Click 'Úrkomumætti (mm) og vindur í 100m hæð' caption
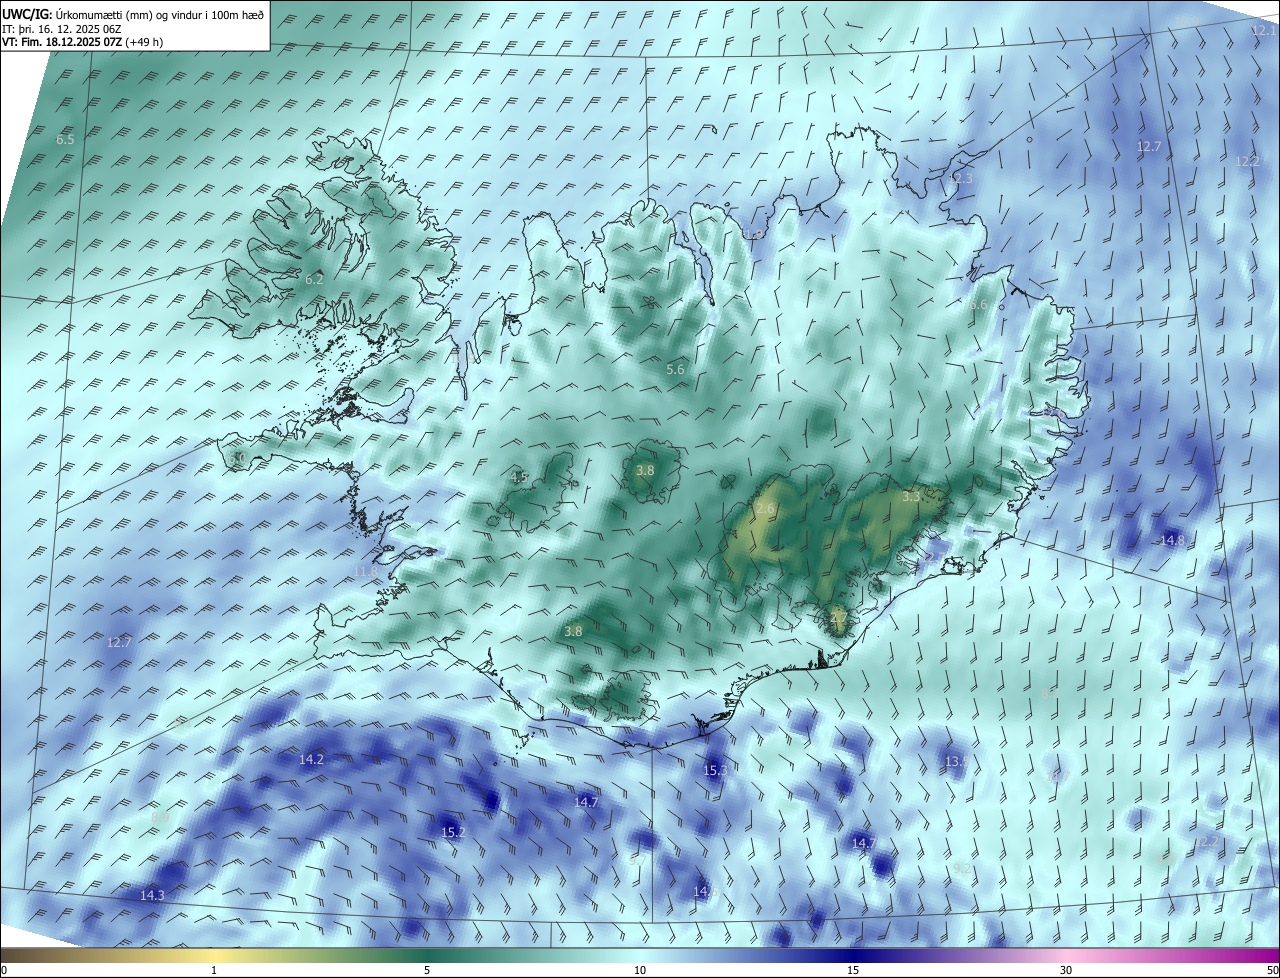The height and width of the screenshot is (978, 1280). point(159,14)
